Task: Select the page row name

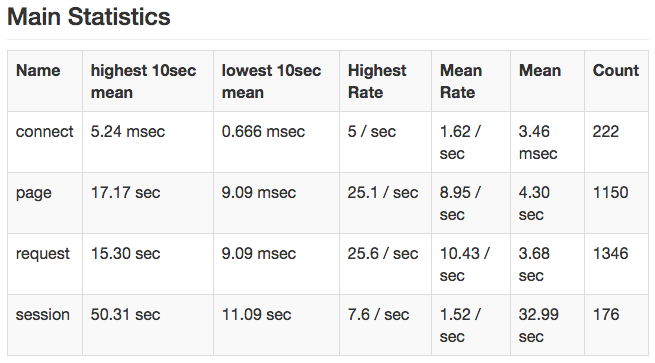Action: (x=33, y=193)
